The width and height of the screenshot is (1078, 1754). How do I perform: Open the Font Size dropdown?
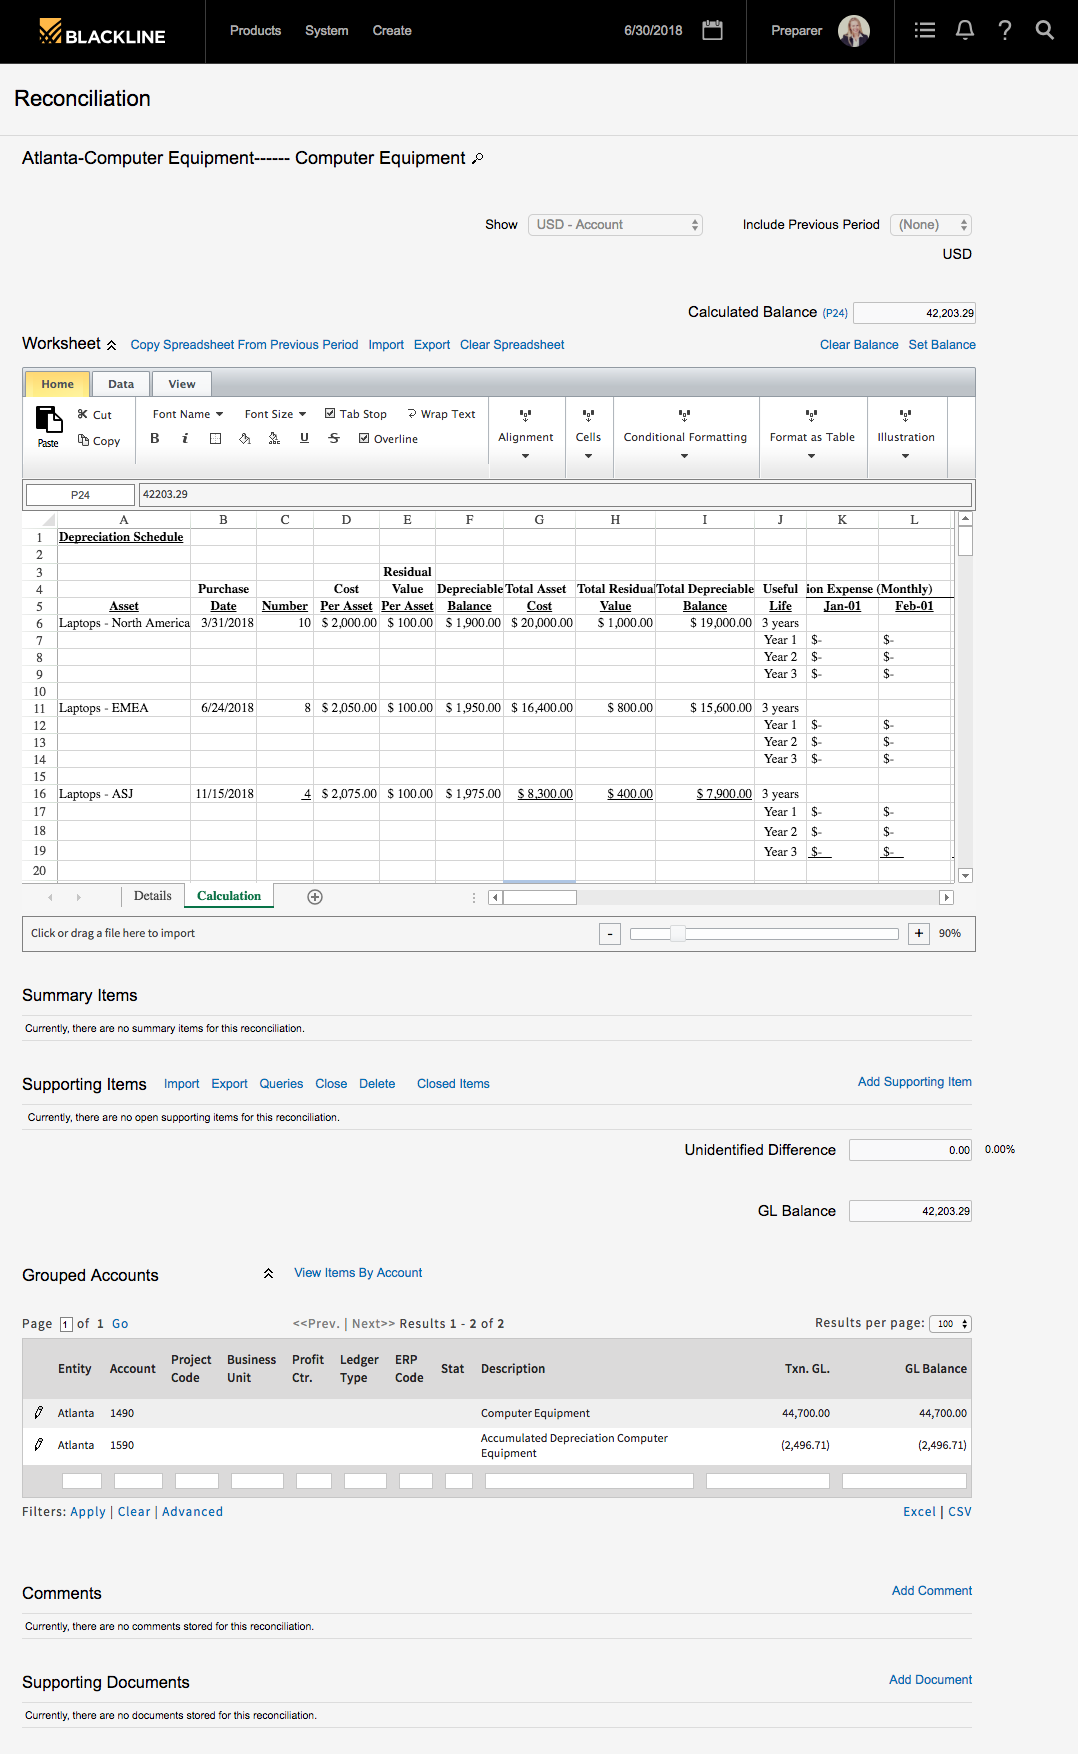pyautogui.click(x=275, y=414)
